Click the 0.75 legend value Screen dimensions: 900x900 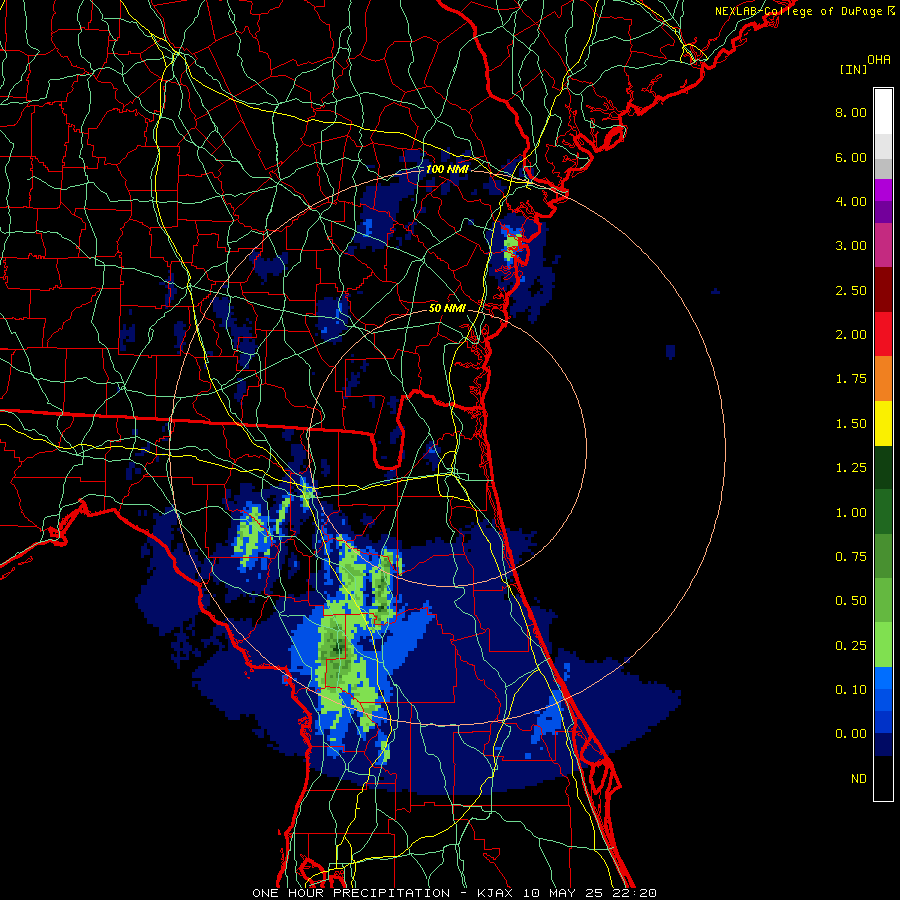pos(851,557)
